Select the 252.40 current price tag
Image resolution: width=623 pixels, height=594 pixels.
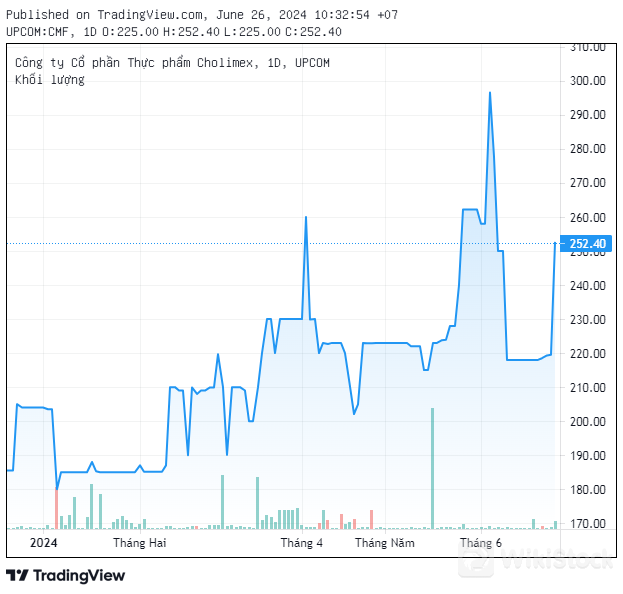point(587,243)
